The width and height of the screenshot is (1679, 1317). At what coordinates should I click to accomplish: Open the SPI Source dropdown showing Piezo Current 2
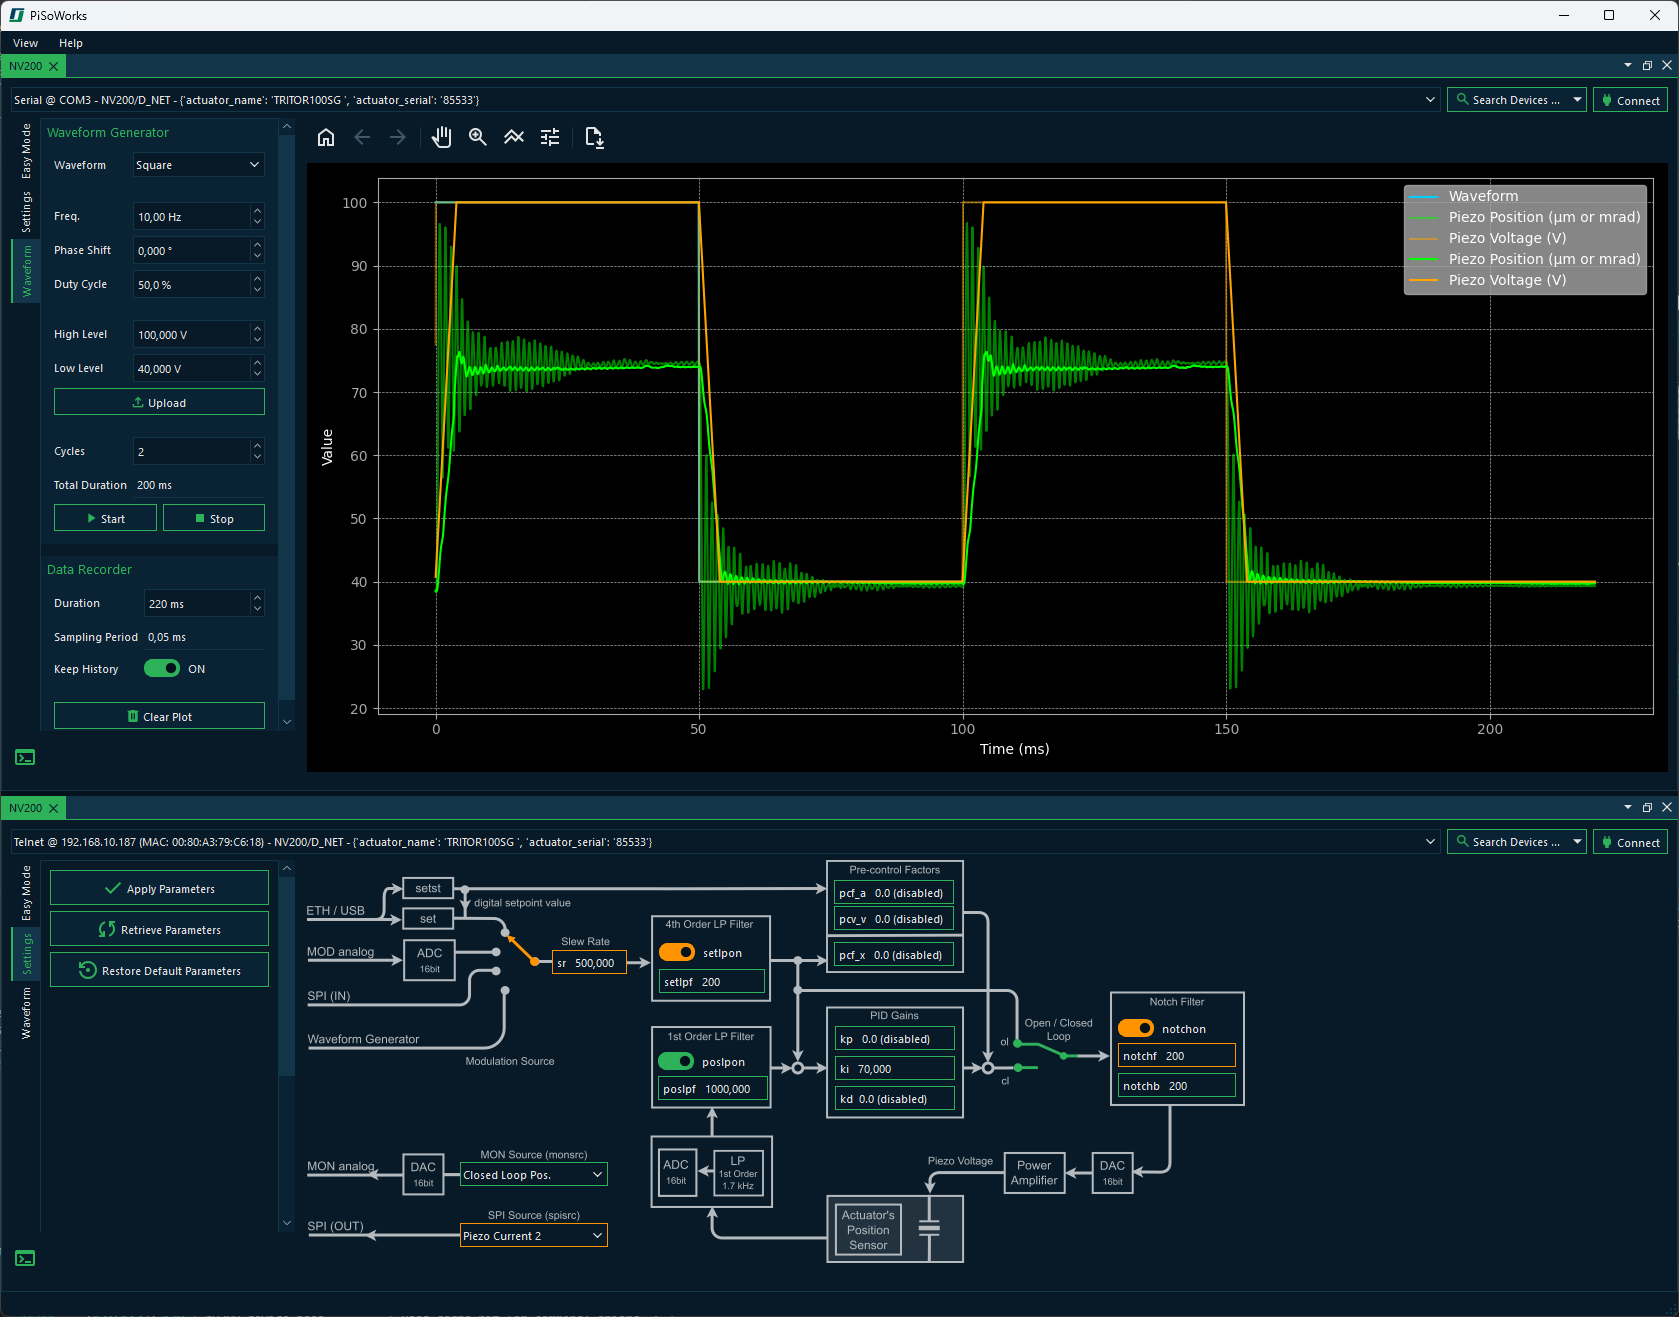pyautogui.click(x=532, y=1235)
